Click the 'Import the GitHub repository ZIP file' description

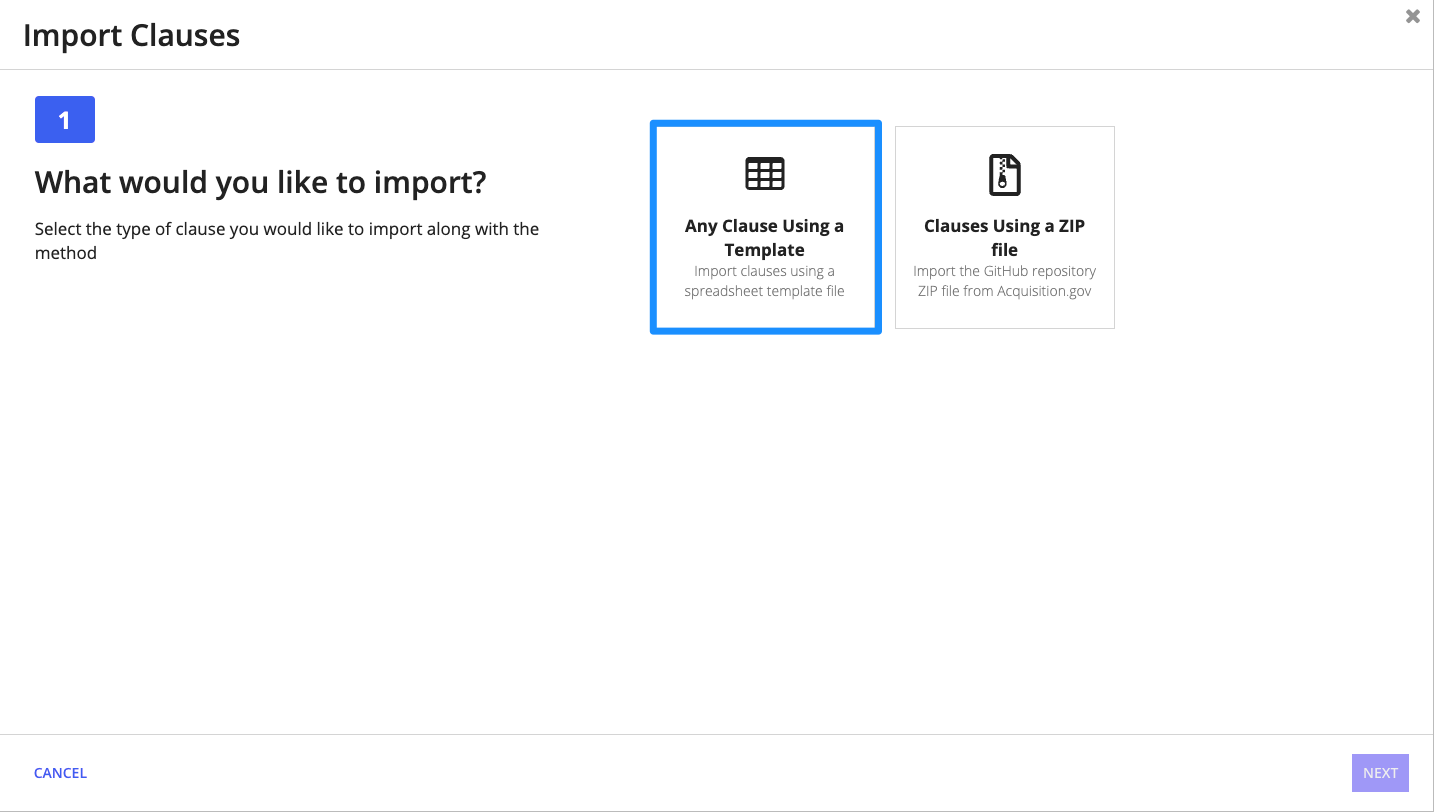pyautogui.click(x=1004, y=281)
